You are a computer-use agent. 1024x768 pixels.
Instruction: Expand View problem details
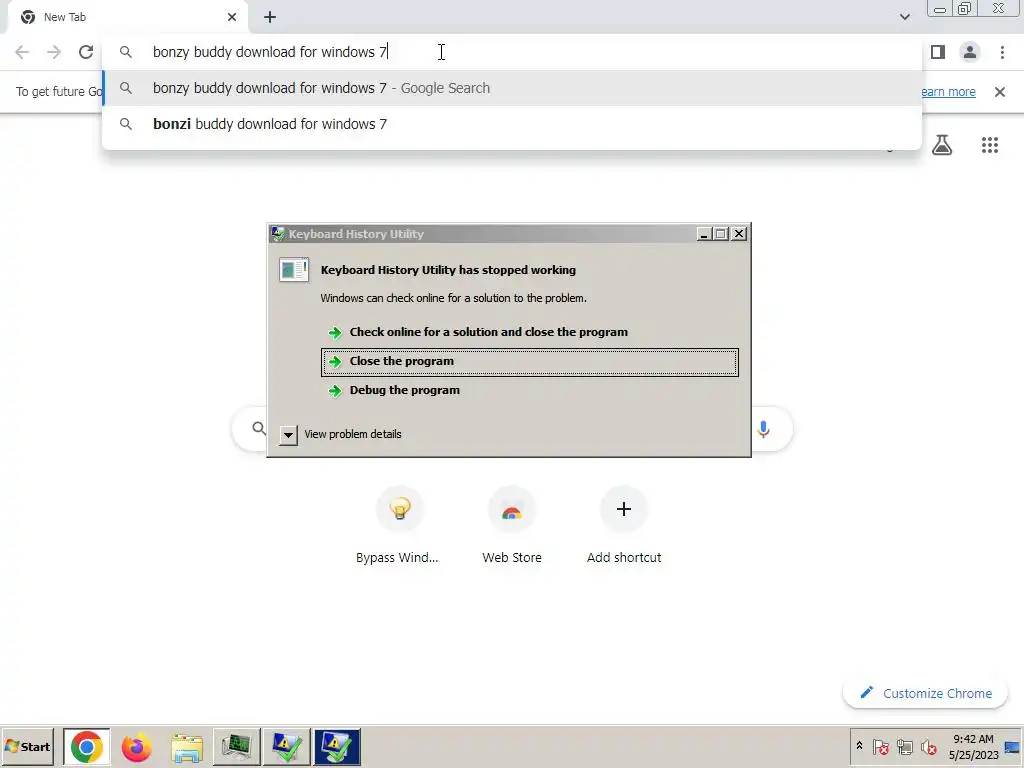point(288,435)
